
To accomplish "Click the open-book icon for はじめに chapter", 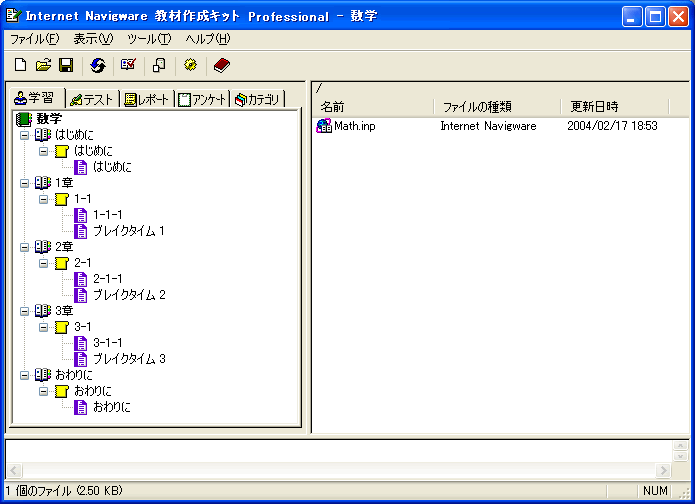I will tap(43, 135).
